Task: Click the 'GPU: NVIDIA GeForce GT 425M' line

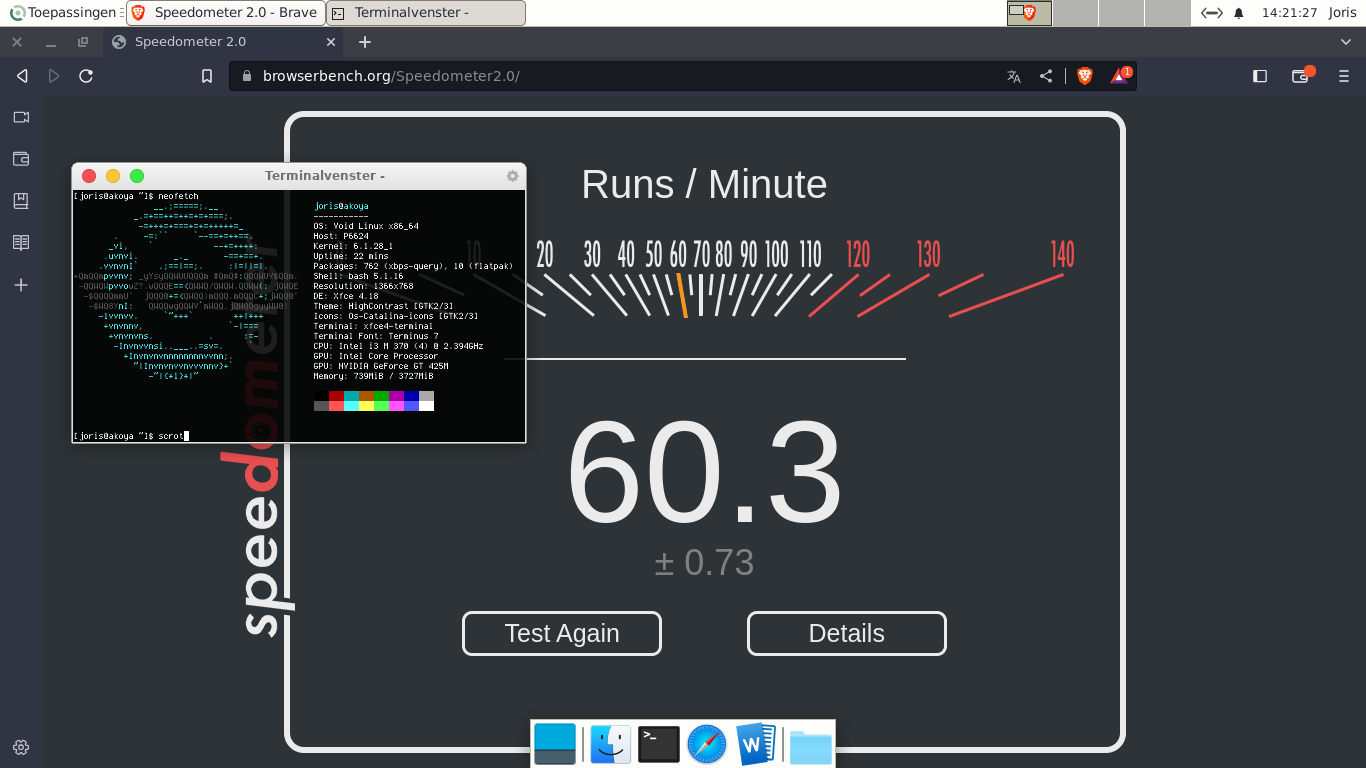Action: 381,366
